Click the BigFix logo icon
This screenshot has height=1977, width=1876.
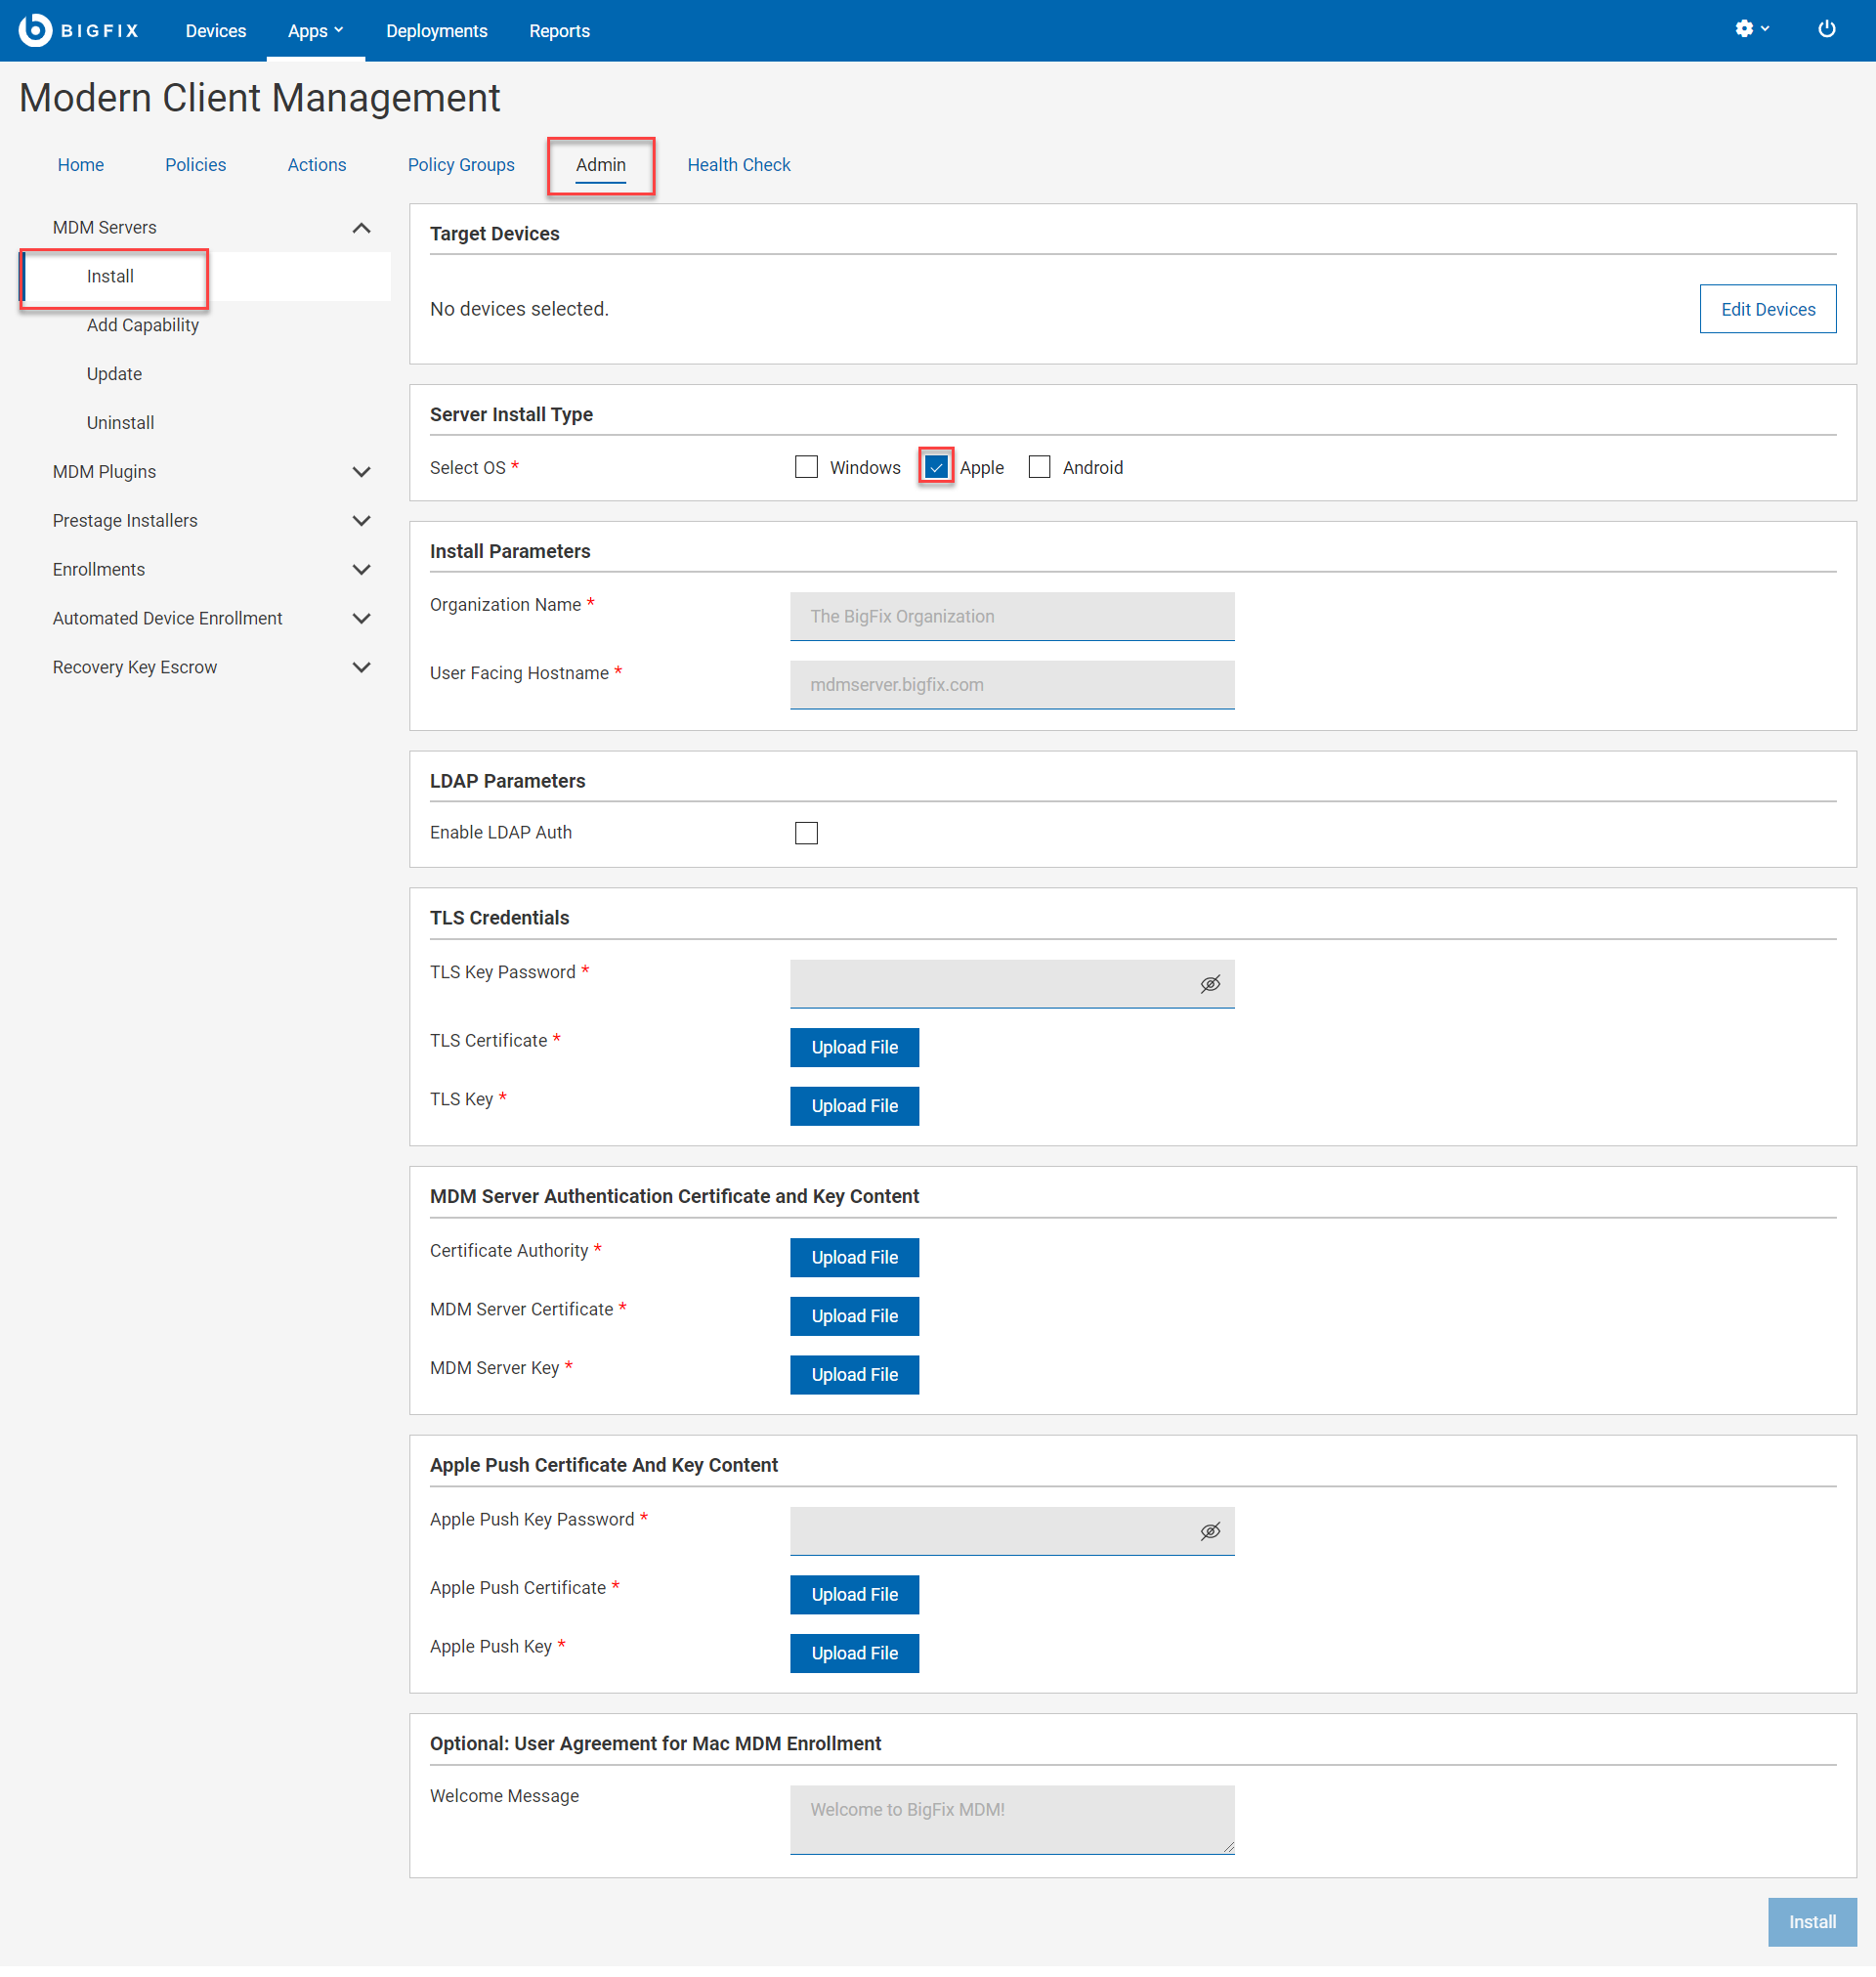click(x=35, y=30)
